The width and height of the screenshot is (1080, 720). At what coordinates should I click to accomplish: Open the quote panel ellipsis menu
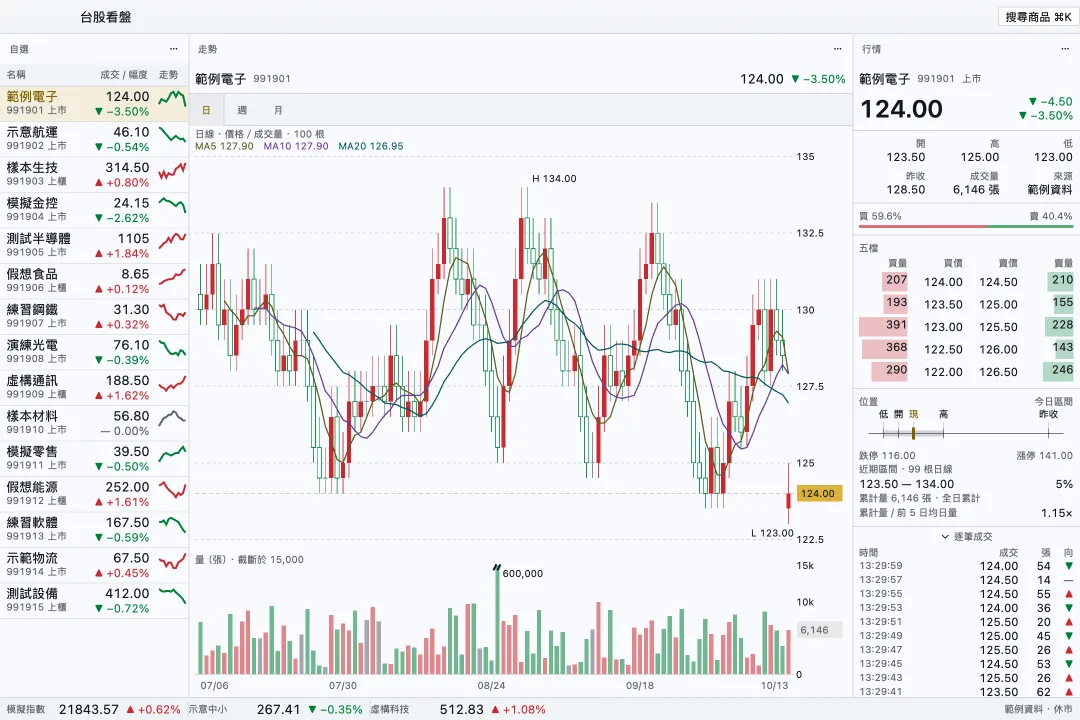[x=1065, y=49]
